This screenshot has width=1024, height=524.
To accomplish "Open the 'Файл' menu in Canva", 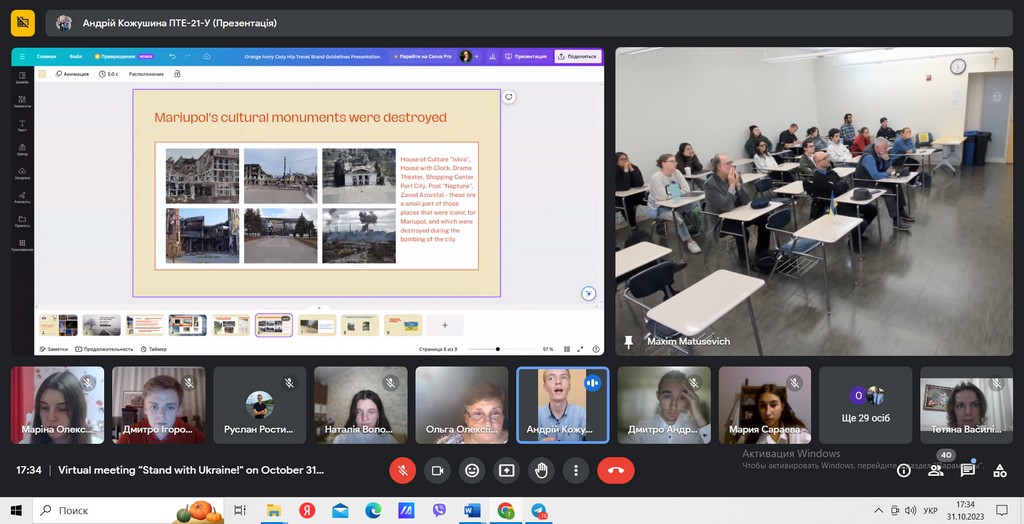I will coord(76,56).
